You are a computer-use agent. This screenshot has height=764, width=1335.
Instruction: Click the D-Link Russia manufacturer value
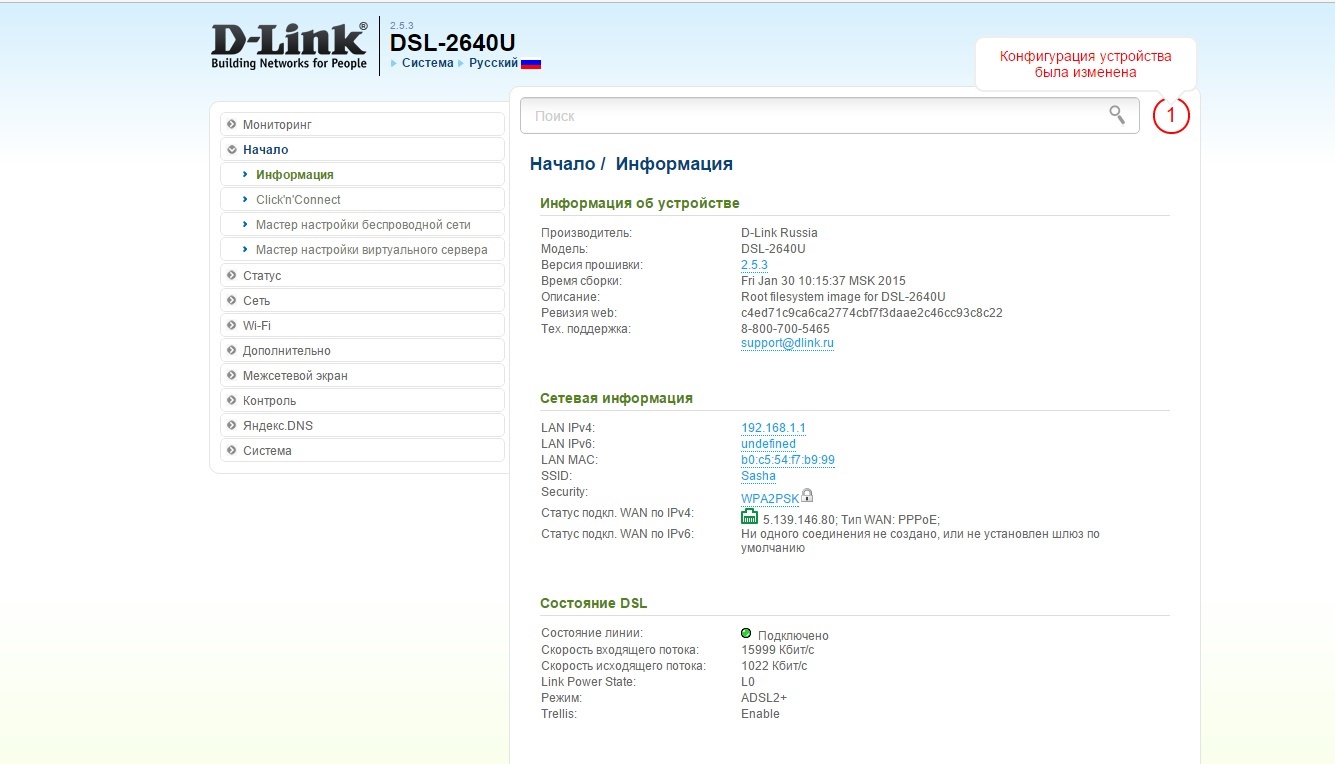779,233
